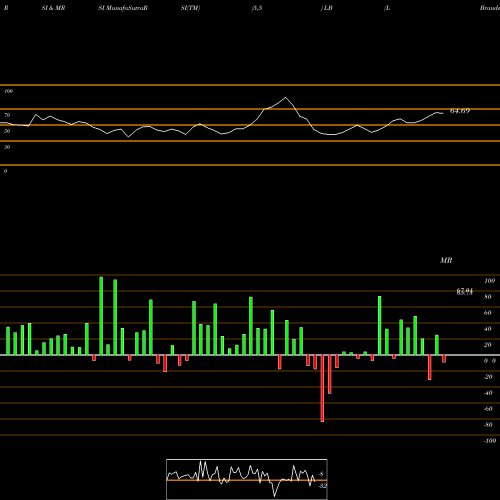Click the '(5,5' parameter text
Image resolution: width=500 pixels, height=500 pixels.
click(257, 8)
